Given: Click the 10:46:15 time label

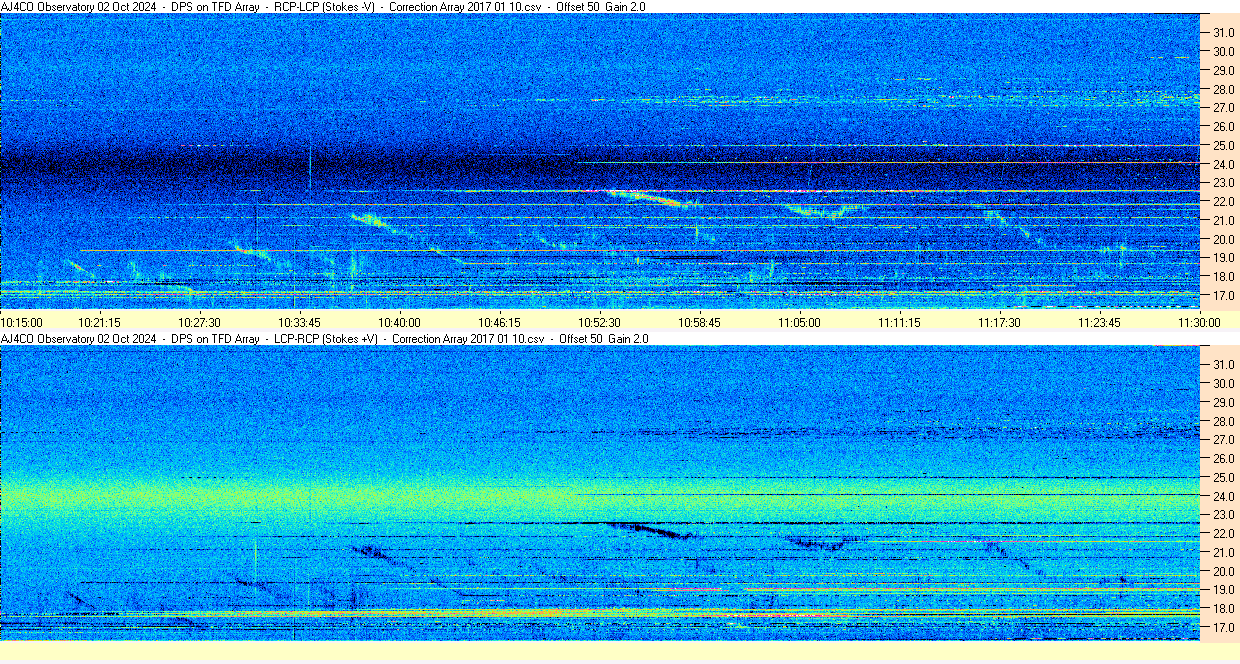Looking at the screenshot, I should tap(499, 322).
